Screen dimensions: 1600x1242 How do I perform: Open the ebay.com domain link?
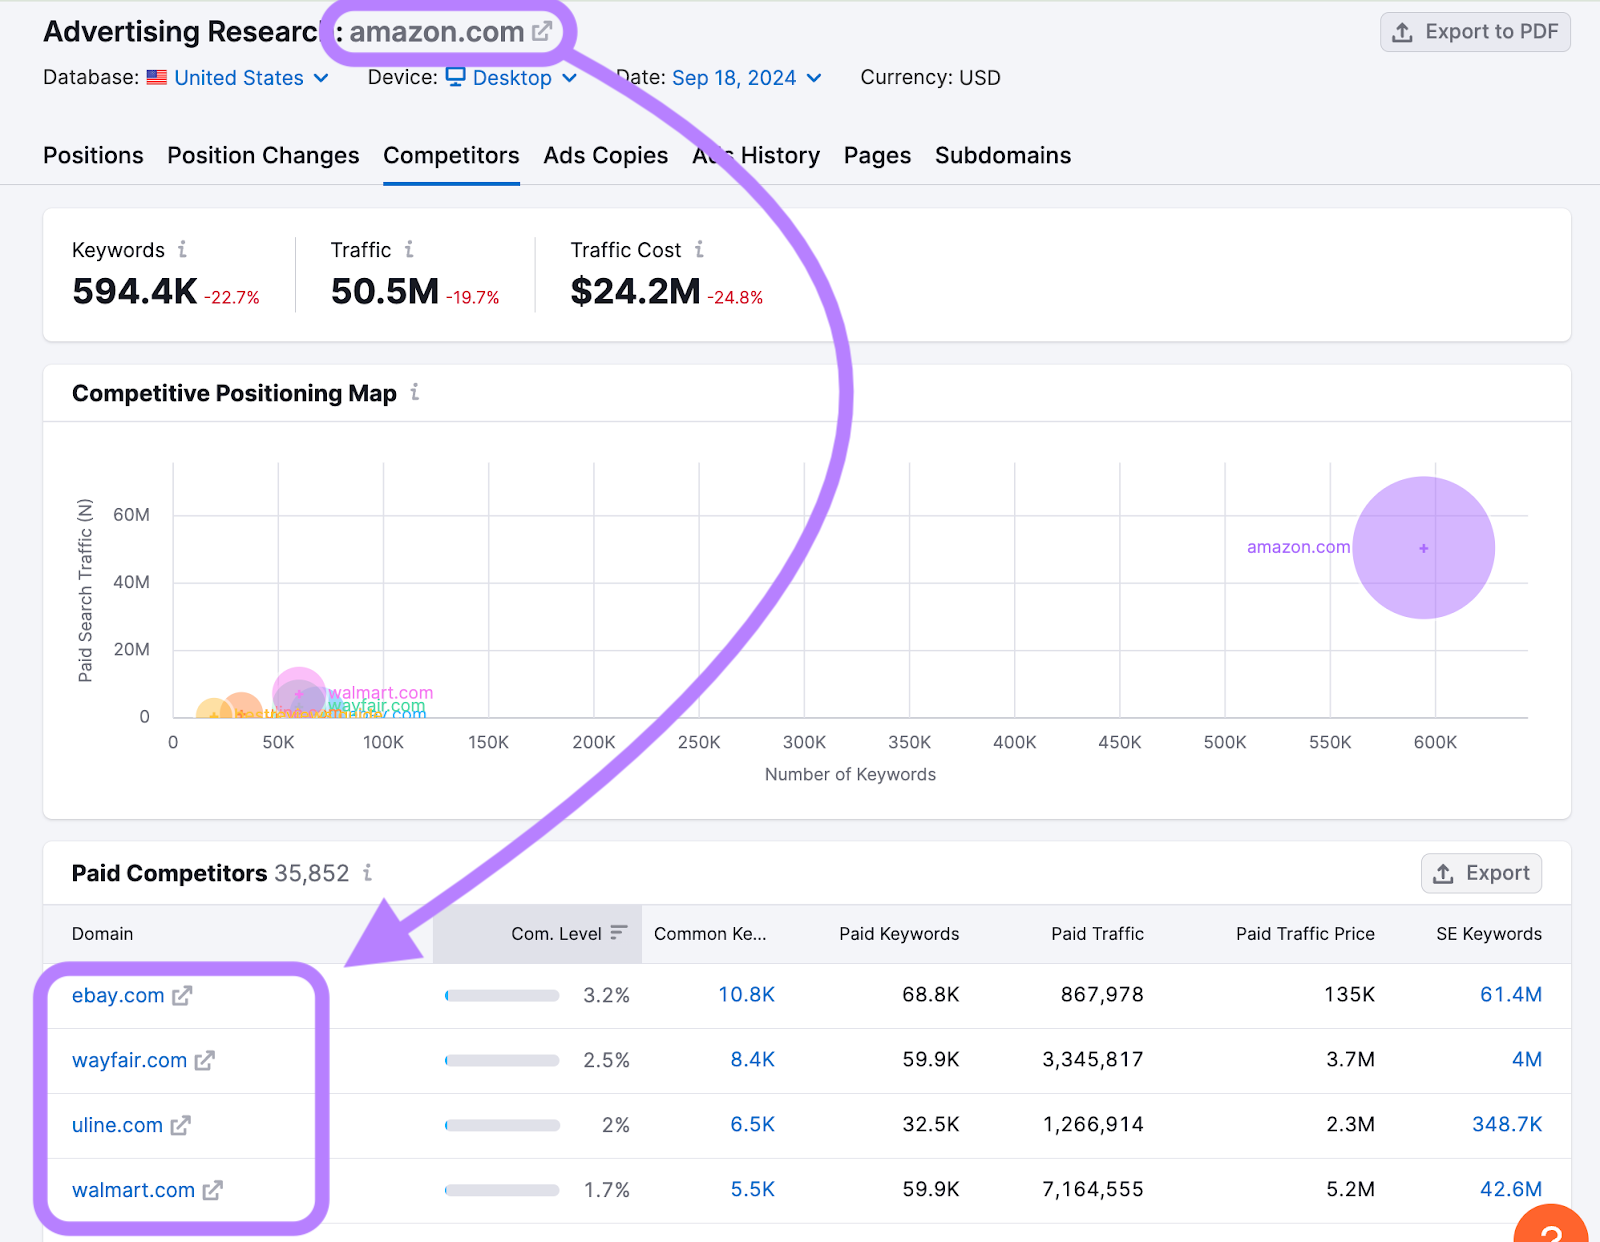click(118, 995)
